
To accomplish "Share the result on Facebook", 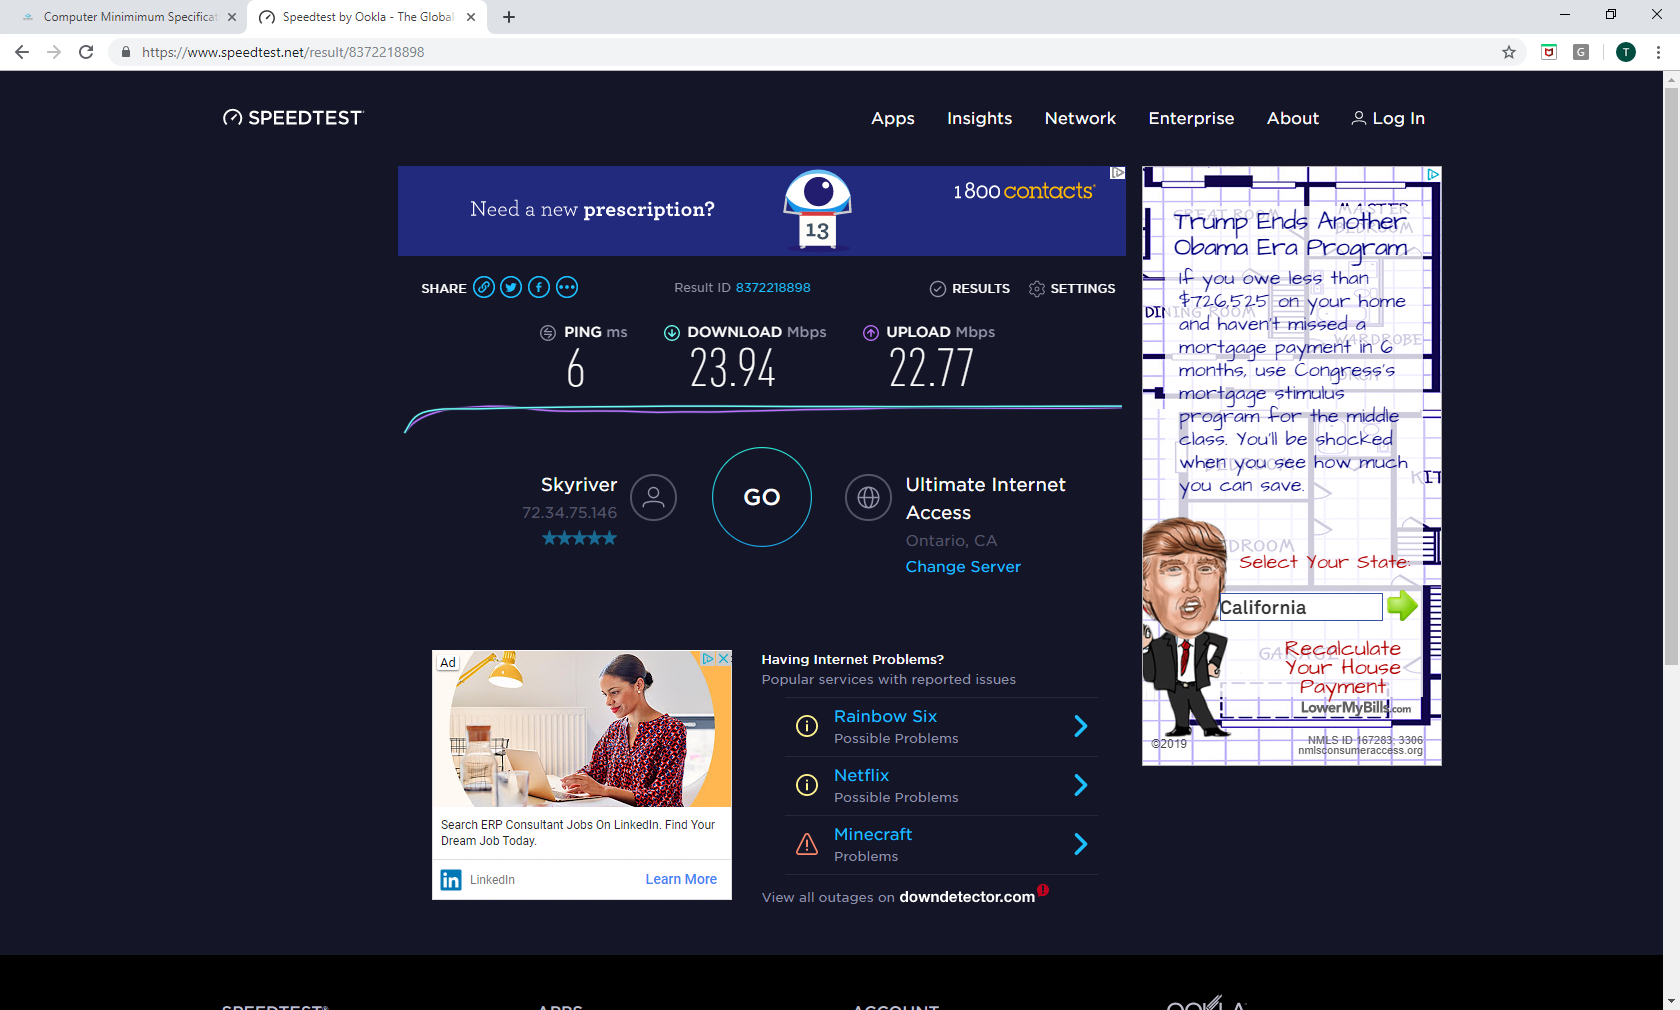I will (539, 288).
